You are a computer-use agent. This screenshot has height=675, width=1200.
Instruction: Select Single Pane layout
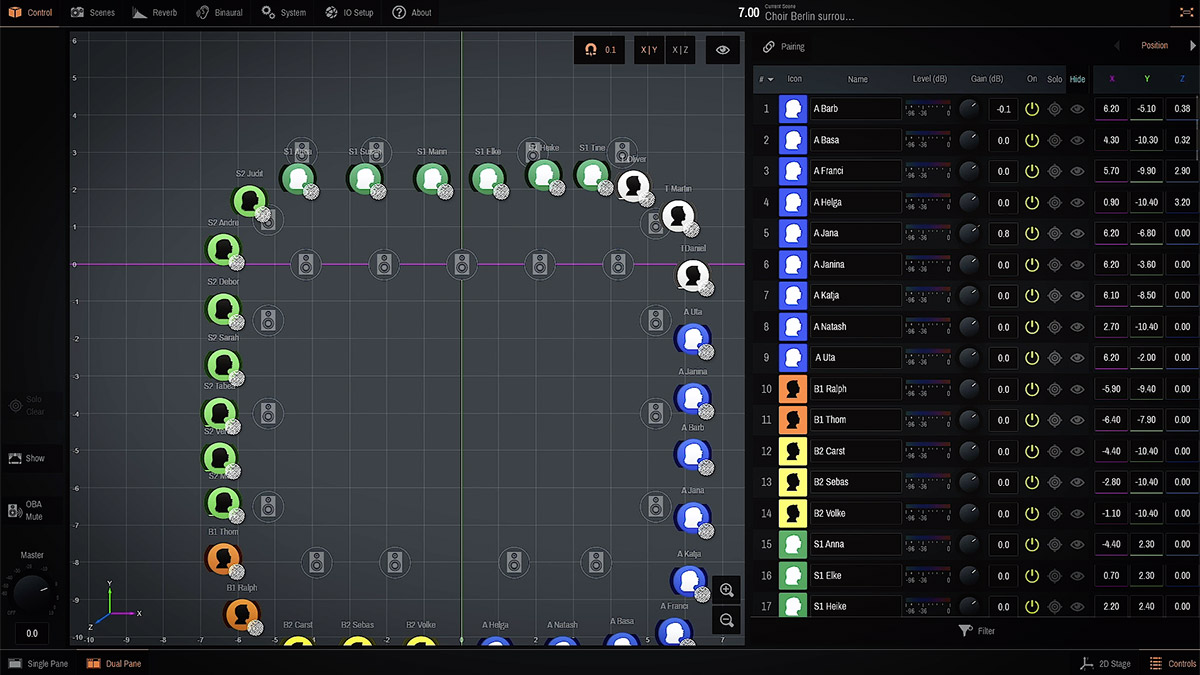click(x=39, y=664)
